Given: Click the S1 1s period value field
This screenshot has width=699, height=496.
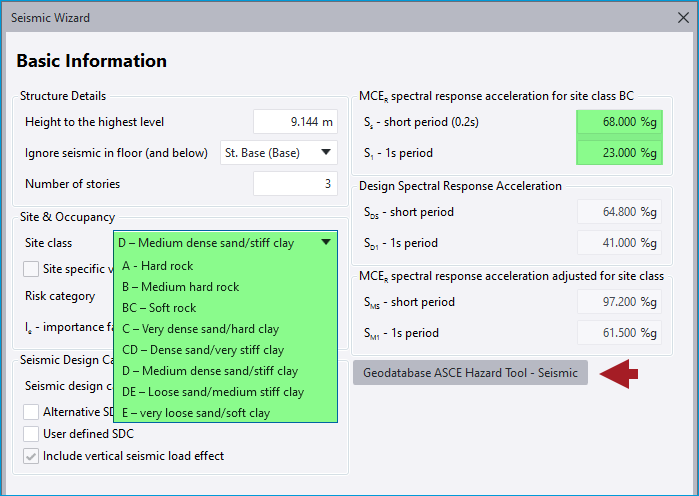Looking at the screenshot, I should pos(619,153).
